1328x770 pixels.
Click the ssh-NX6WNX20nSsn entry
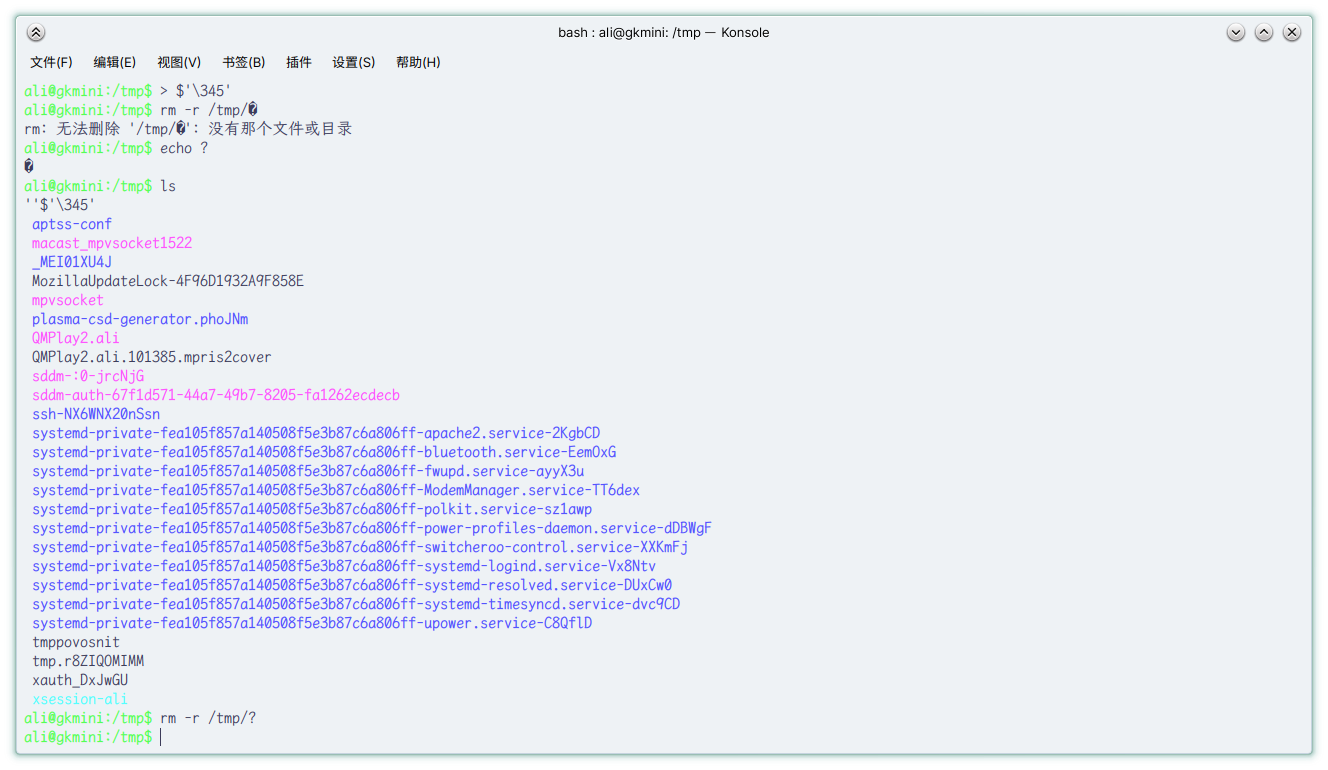[x=96, y=414]
